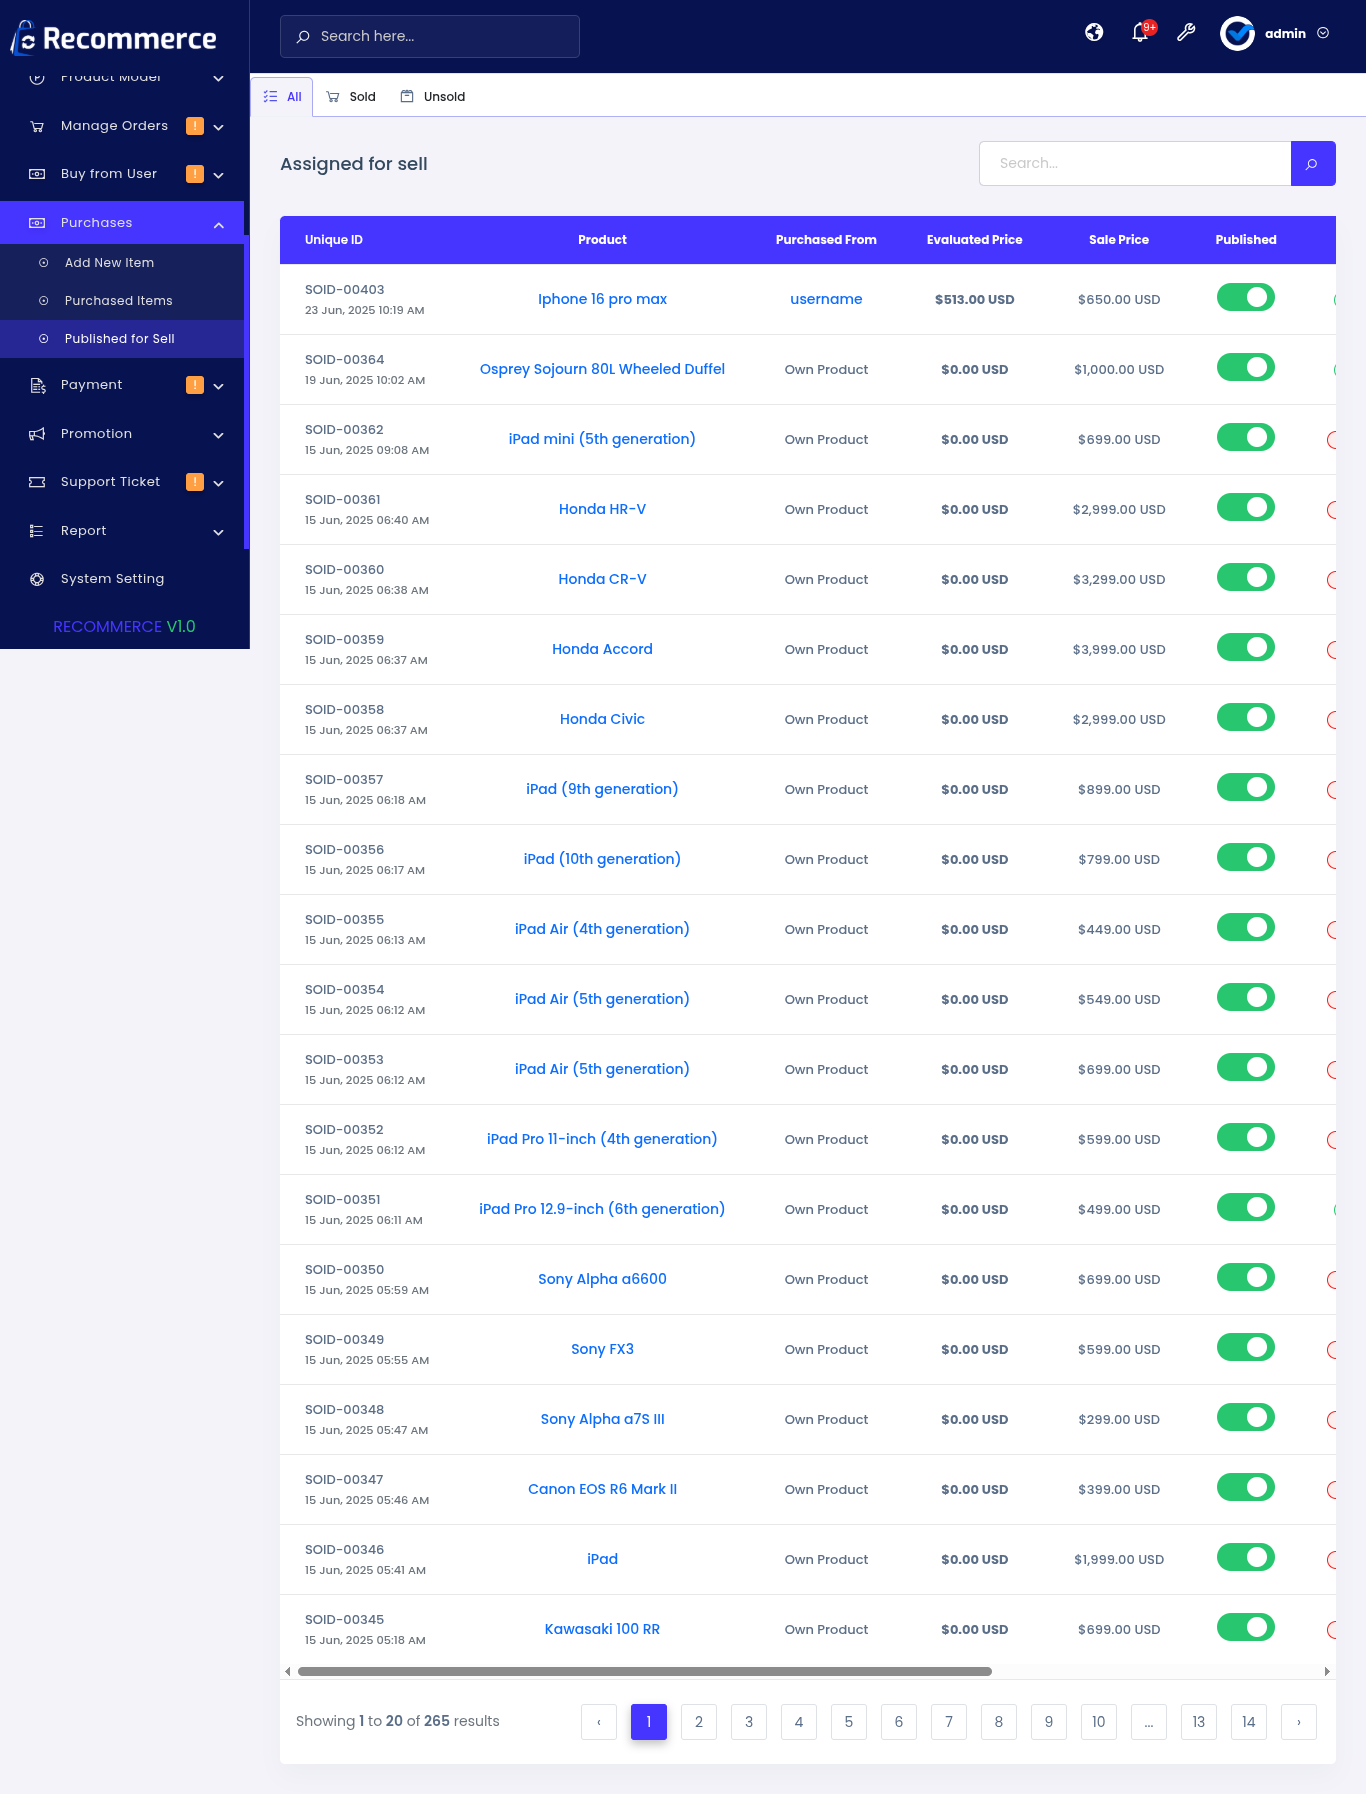This screenshot has height=1794, width=1366.
Task: Click the Purchases sidebar icon
Action: pyautogui.click(x=37, y=223)
